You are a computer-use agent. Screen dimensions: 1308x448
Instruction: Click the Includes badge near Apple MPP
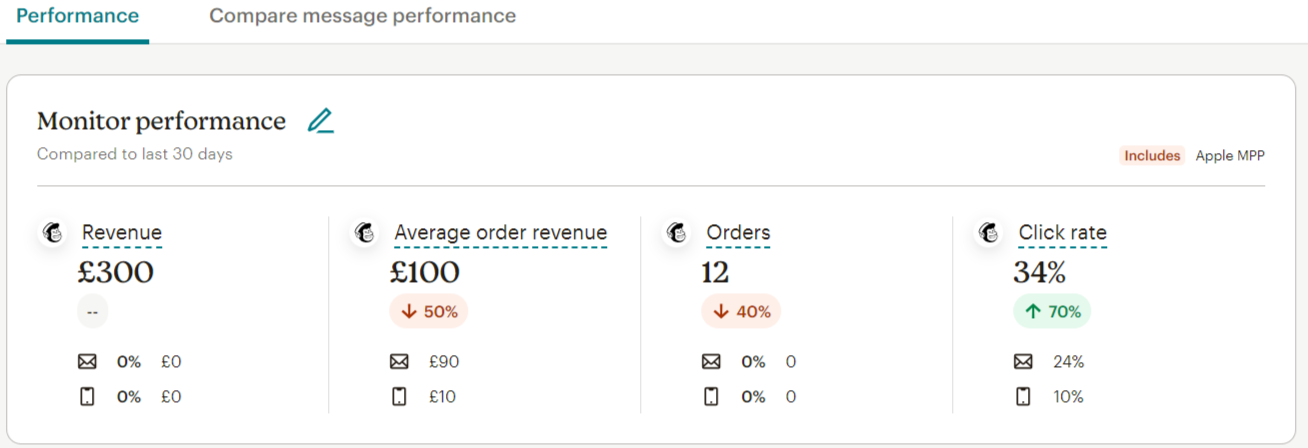tap(1152, 156)
